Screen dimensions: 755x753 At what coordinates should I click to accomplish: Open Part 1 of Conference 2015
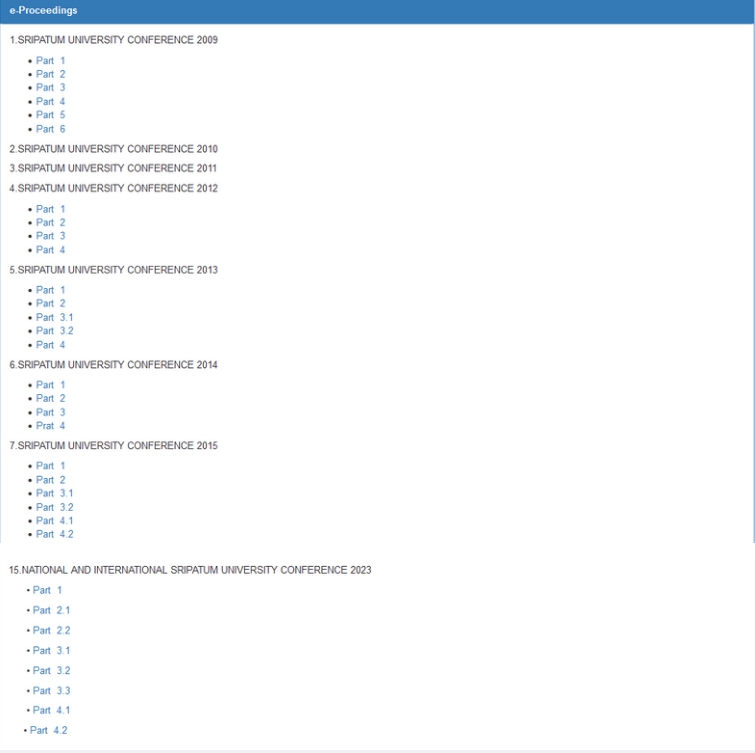pyautogui.click(x=51, y=466)
